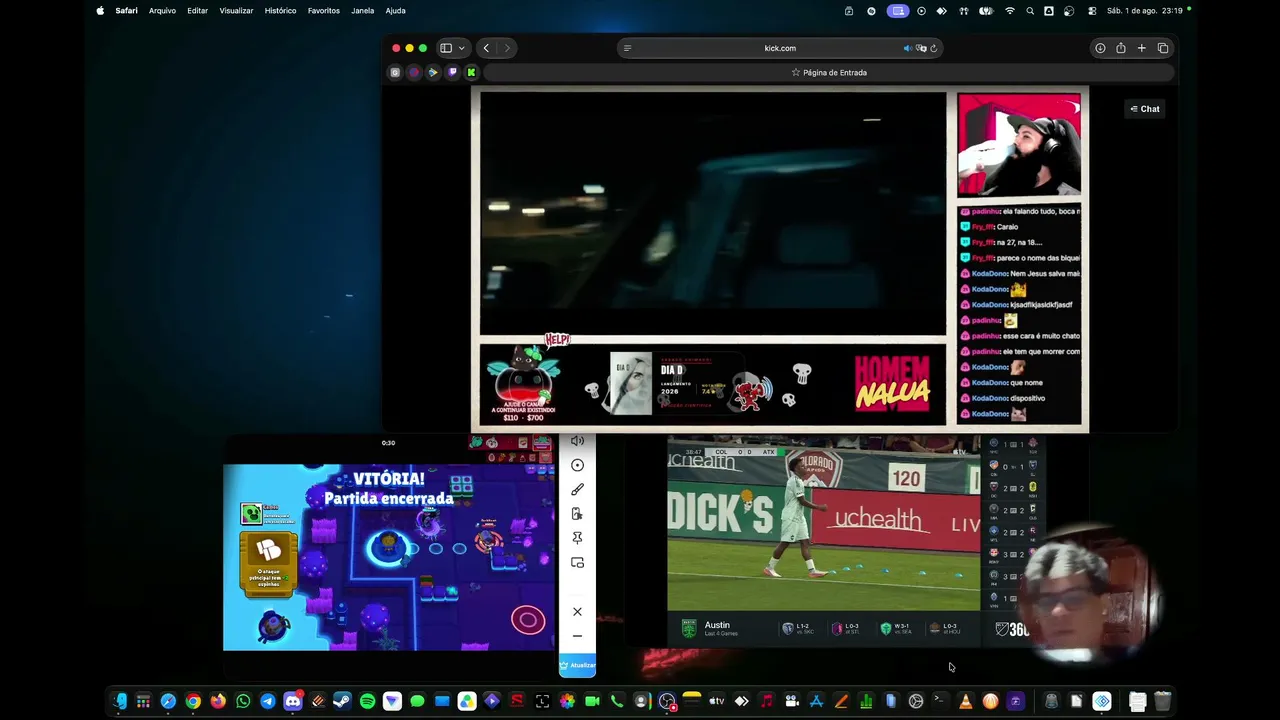Screen dimensions: 1280x720
Task: Click the streamer webcam thumbnail
Action: click(x=1019, y=144)
